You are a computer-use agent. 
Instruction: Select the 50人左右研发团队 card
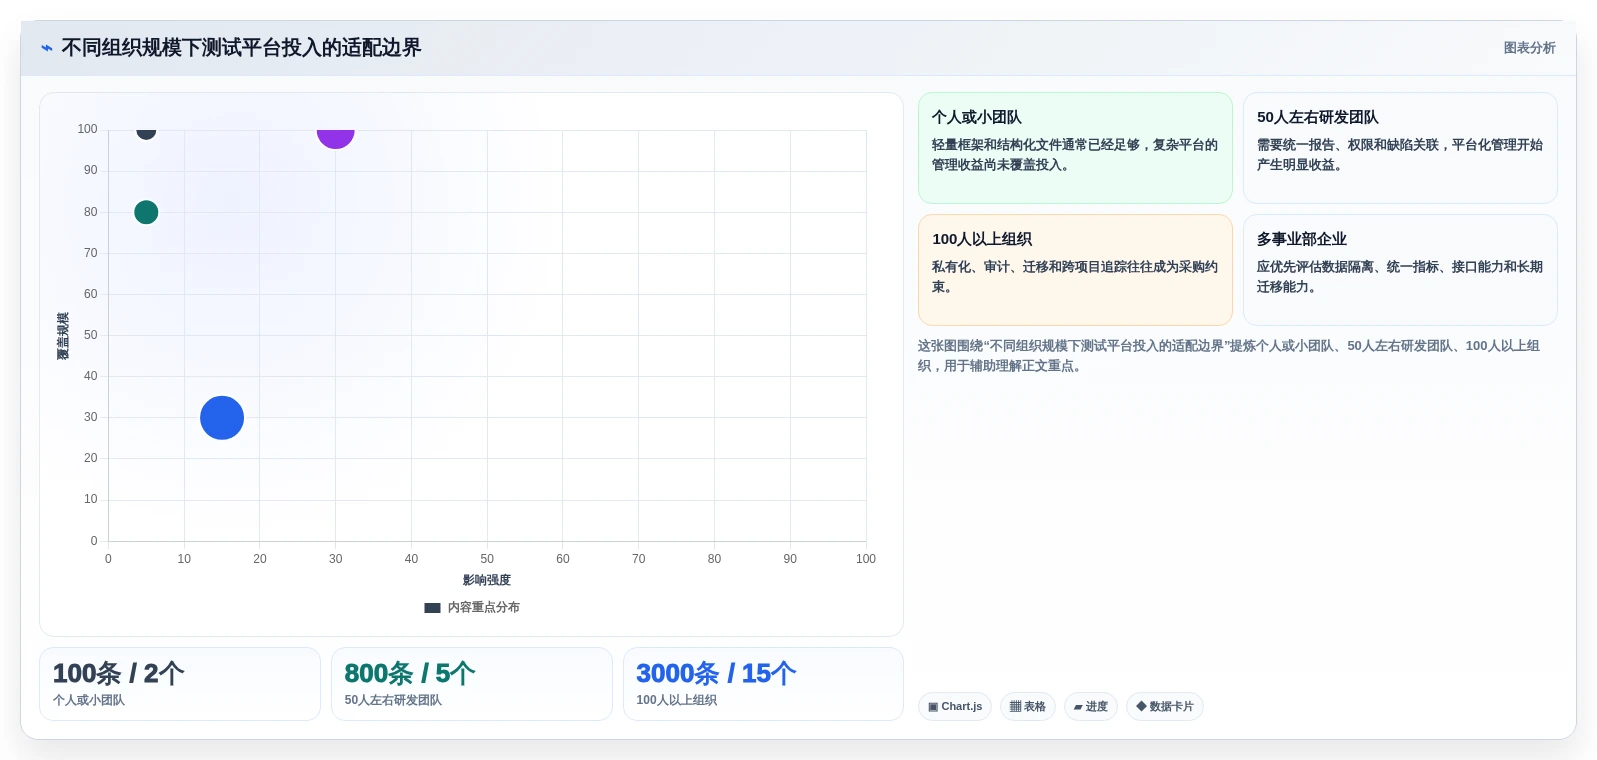pos(1400,148)
